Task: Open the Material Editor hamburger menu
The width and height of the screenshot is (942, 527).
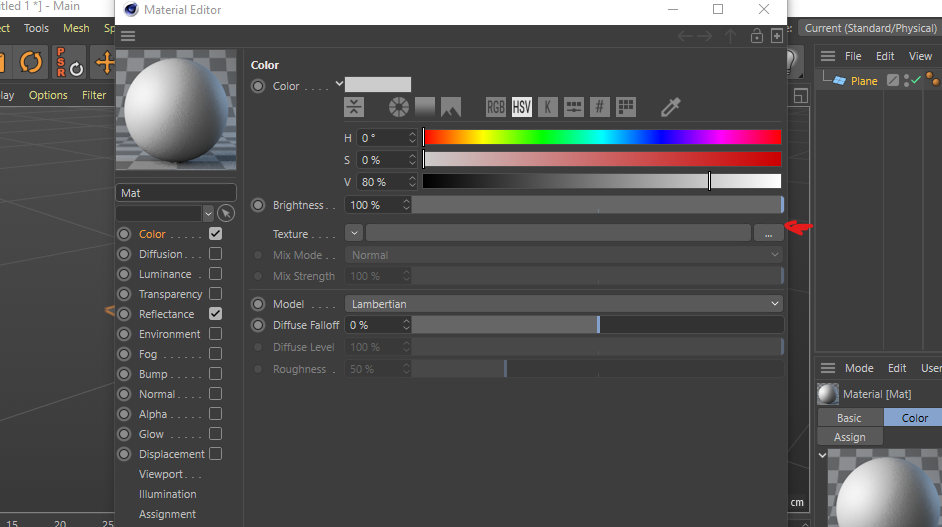Action: pyautogui.click(x=128, y=36)
